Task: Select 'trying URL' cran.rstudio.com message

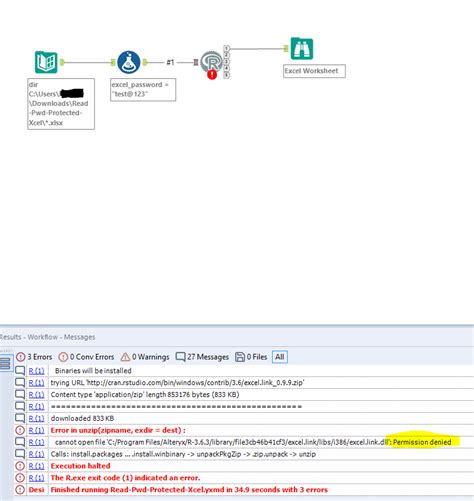Action: click(177, 383)
